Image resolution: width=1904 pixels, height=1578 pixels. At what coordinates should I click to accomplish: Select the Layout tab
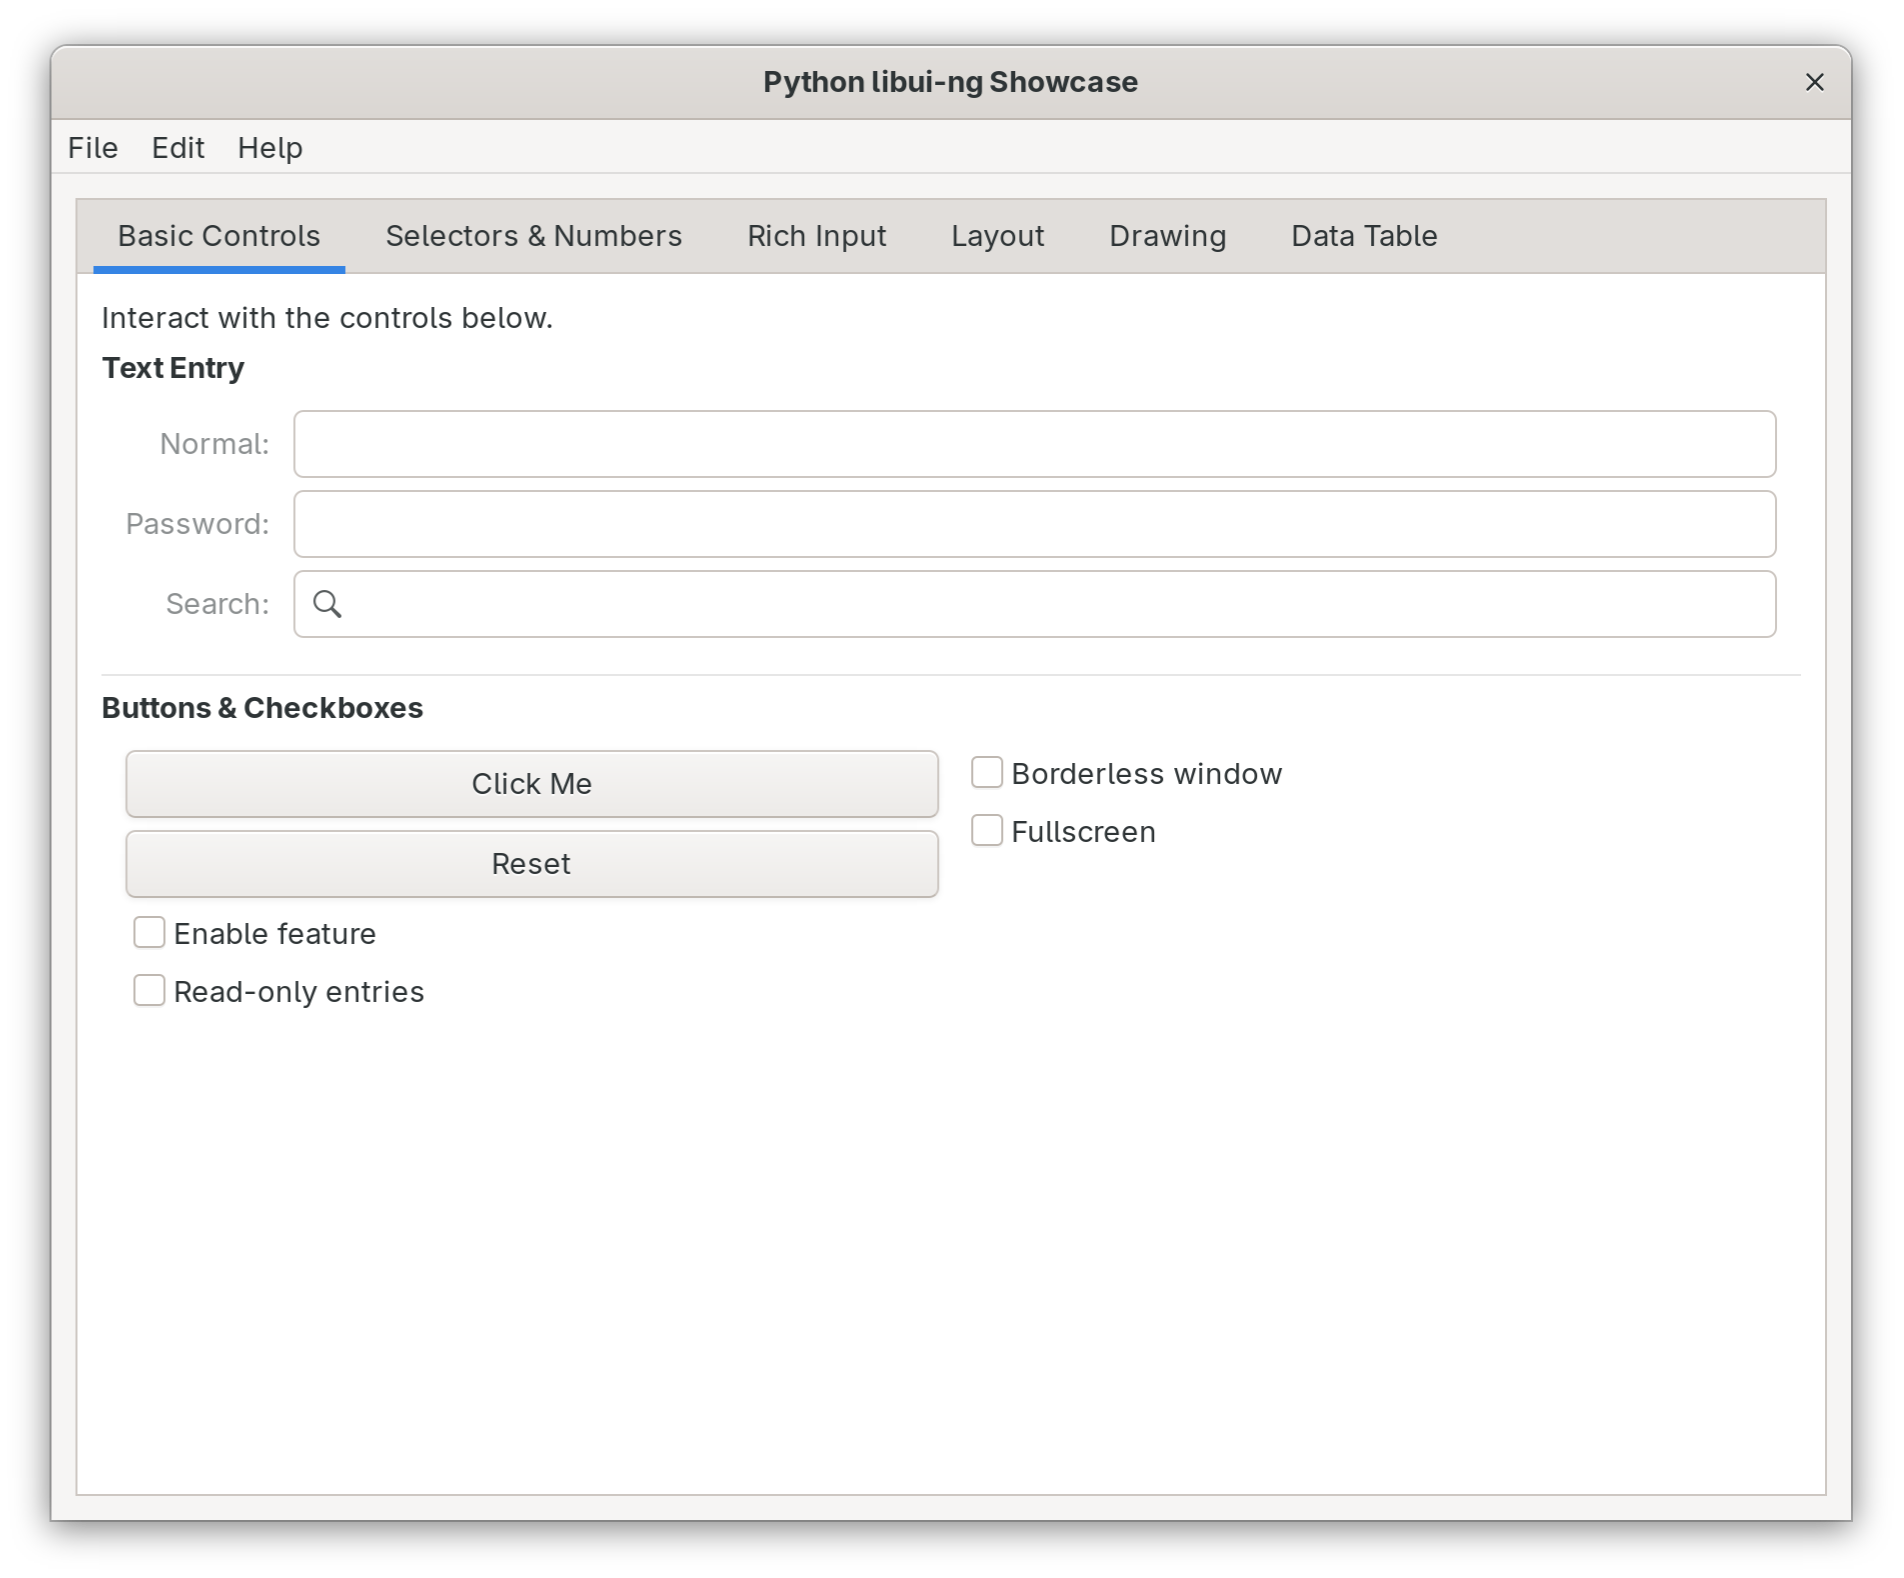pos(997,236)
